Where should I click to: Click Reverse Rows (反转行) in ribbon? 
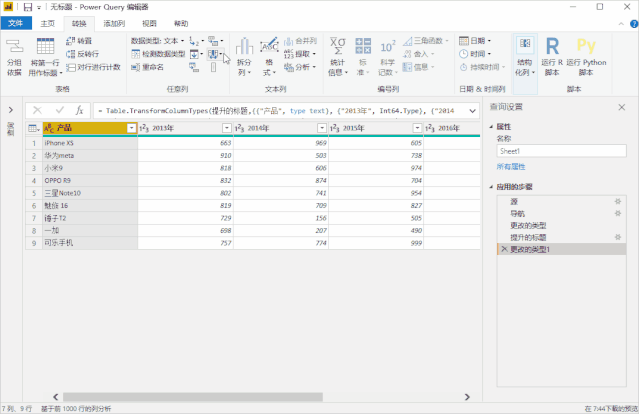tap(87, 54)
